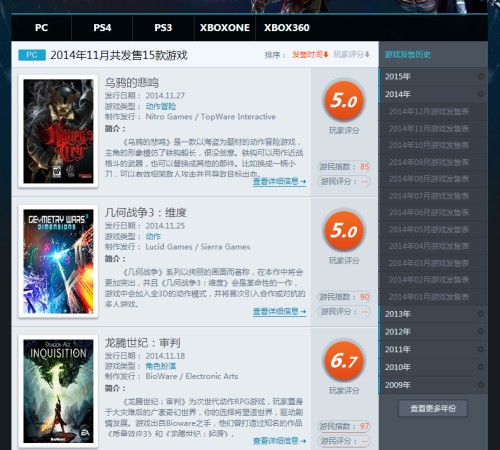500x450 pixels.
Task: Click the 游民评分 pill for 龙腾世纪：审判
Action: tap(344, 441)
